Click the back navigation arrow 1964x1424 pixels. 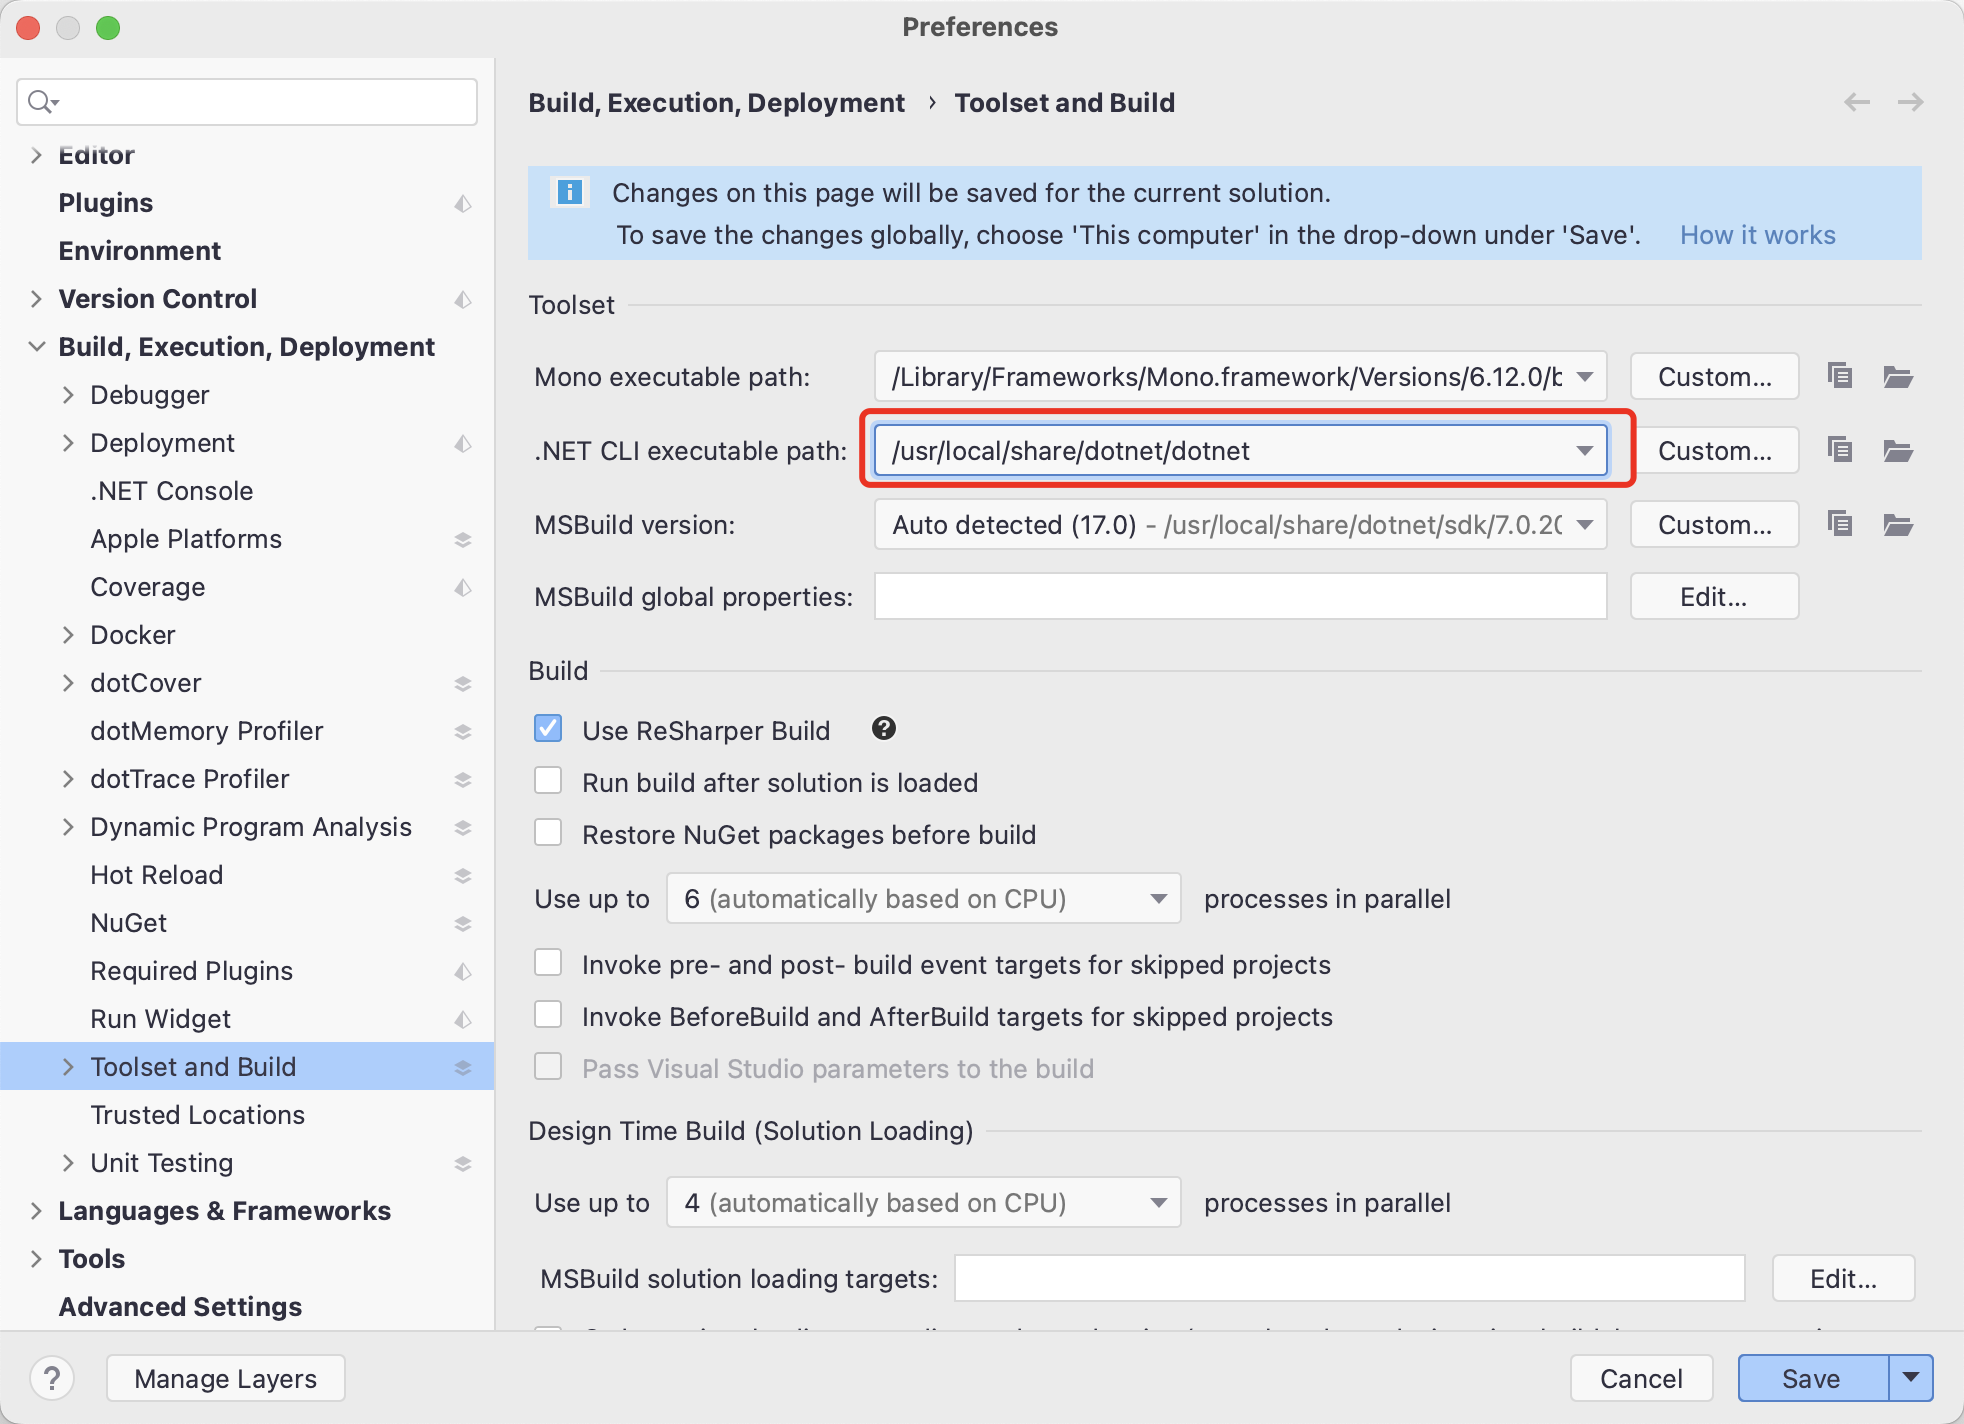(1857, 102)
